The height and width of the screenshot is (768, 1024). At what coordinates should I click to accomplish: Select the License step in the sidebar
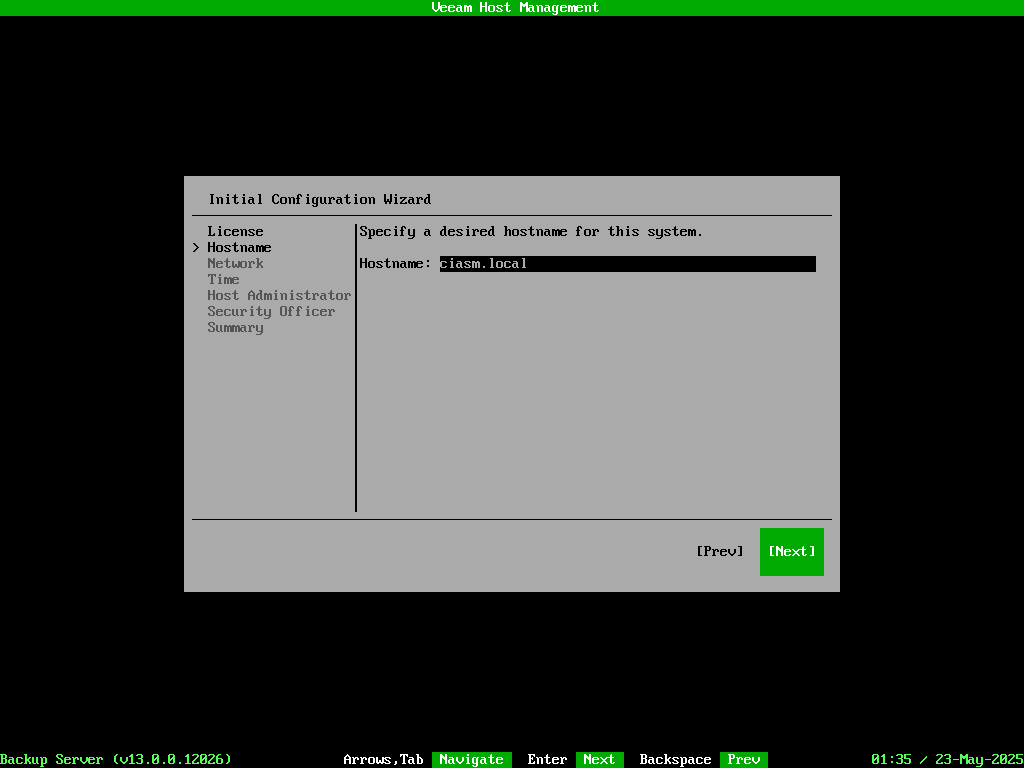click(235, 231)
